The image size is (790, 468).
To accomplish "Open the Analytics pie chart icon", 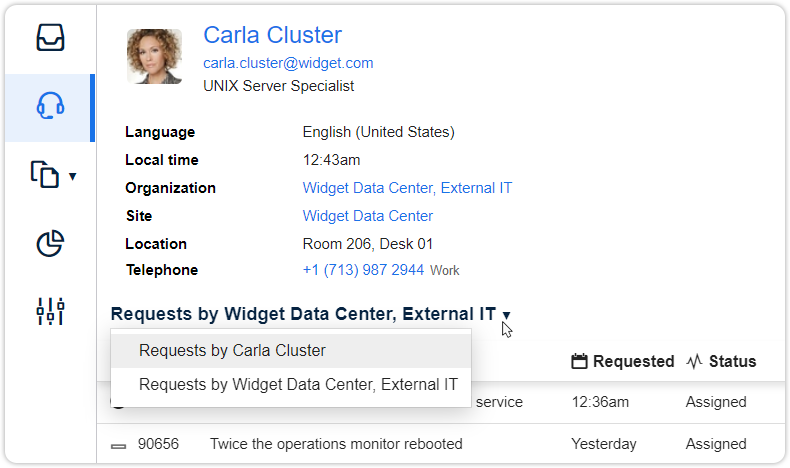I will (x=50, y=243).
